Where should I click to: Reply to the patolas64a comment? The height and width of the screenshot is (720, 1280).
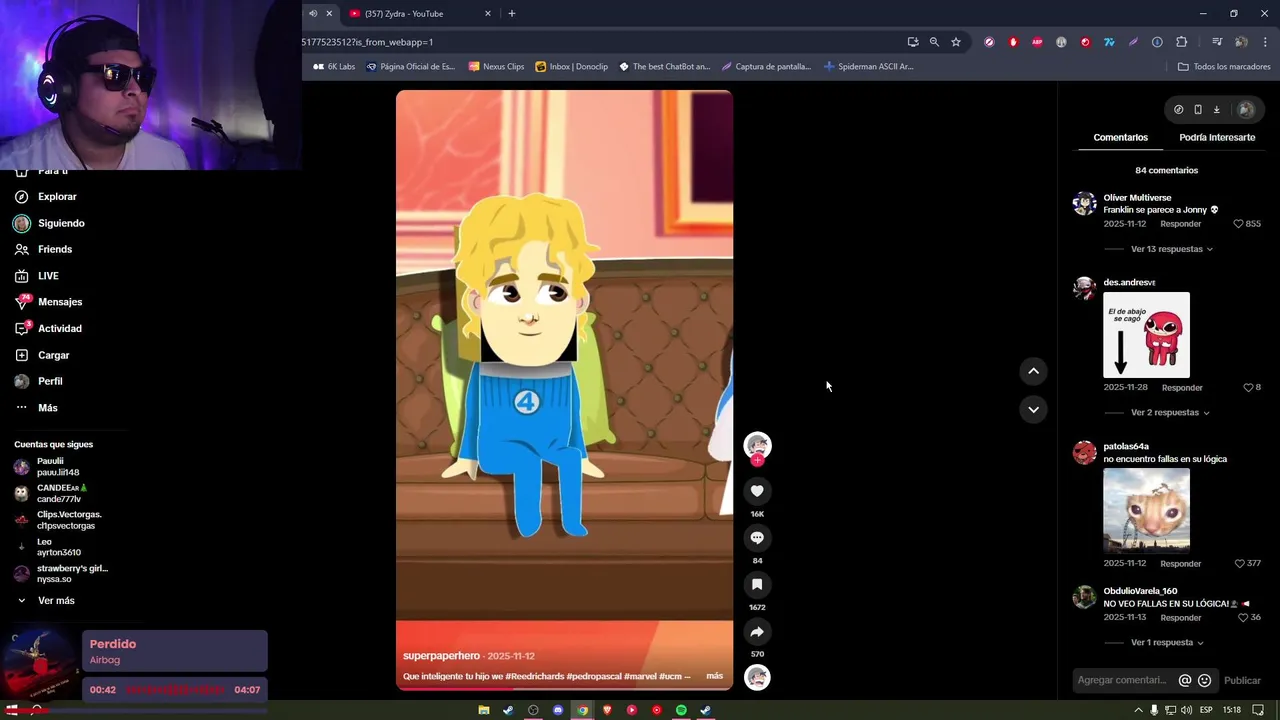[x=1180, y=563]
